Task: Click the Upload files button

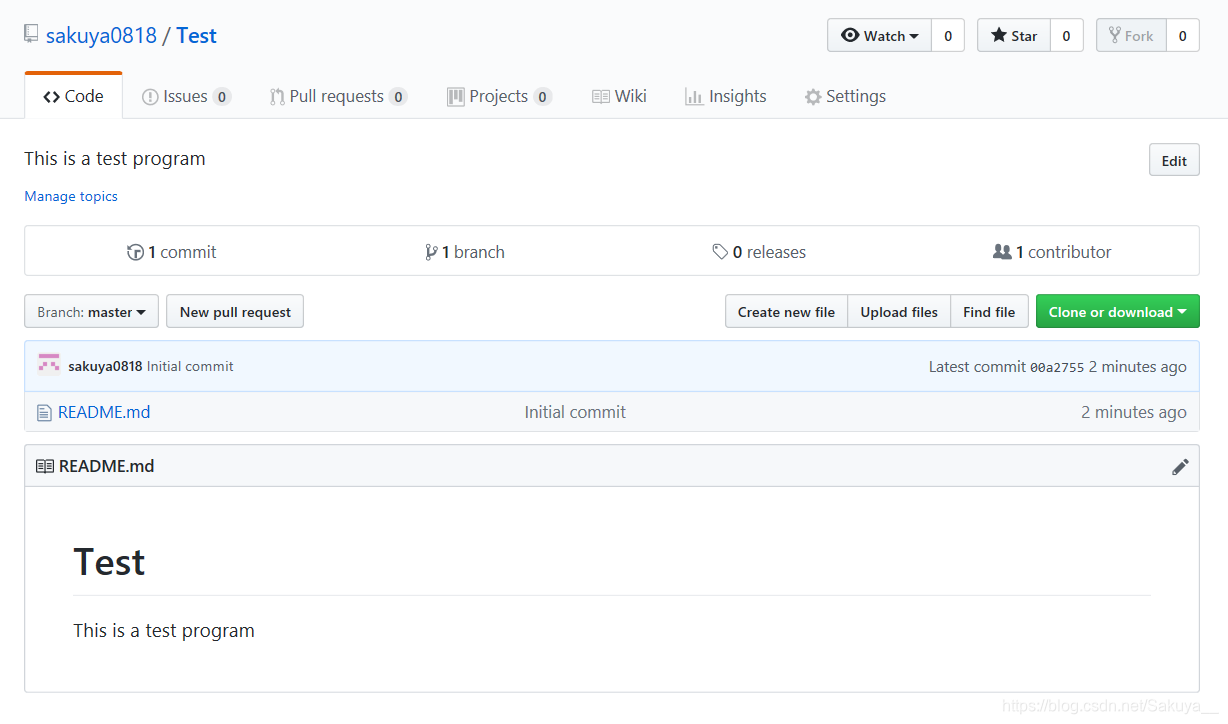Action: pos(899,312)
